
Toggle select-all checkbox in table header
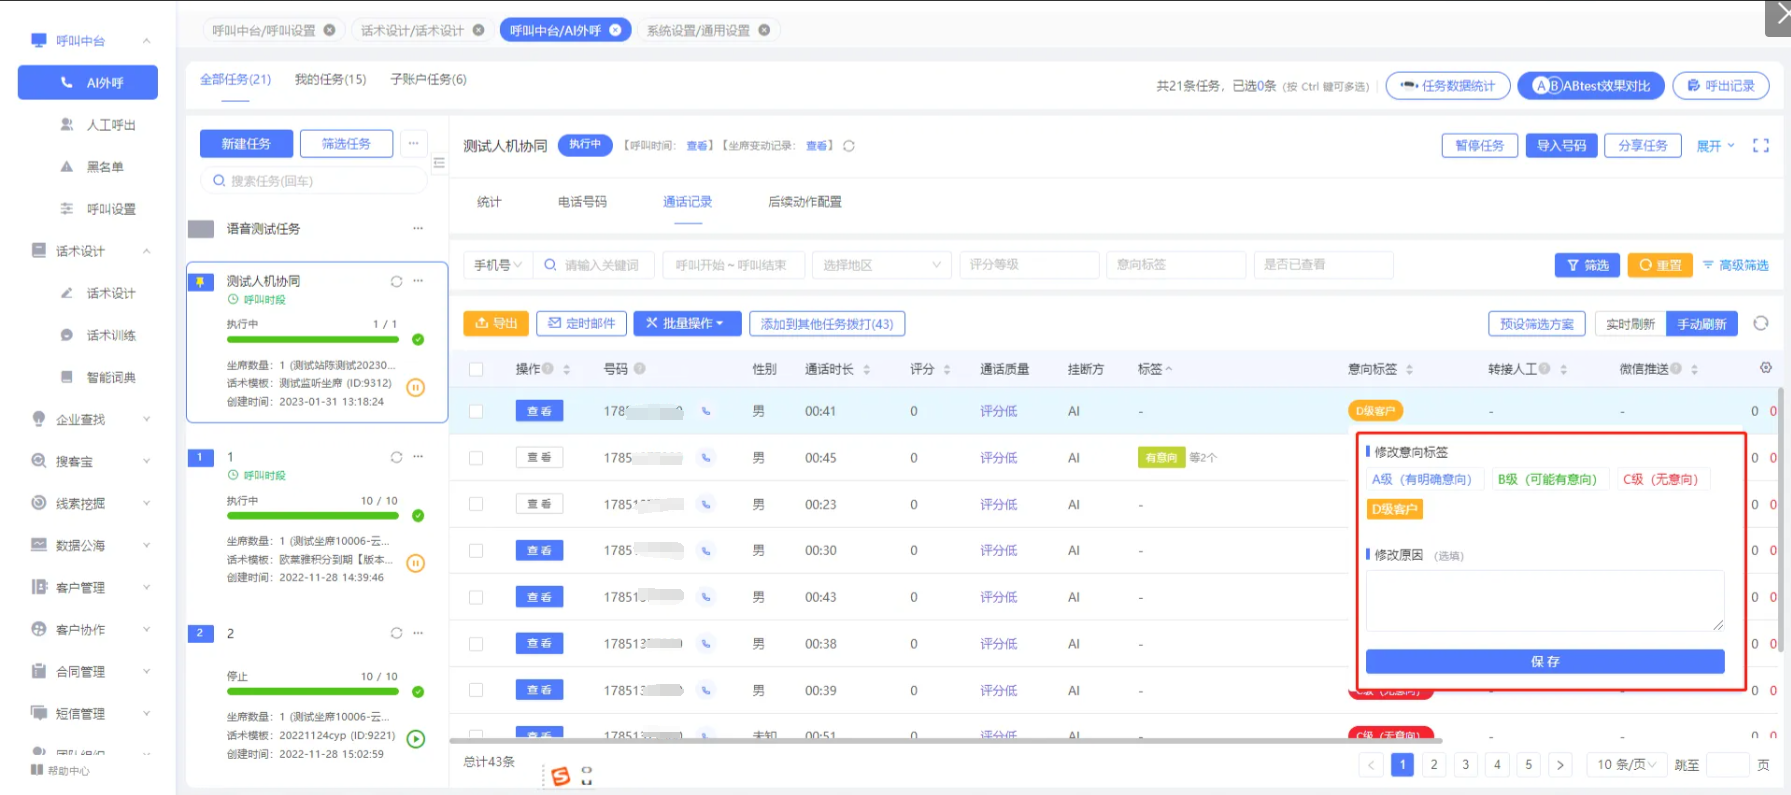476,369
